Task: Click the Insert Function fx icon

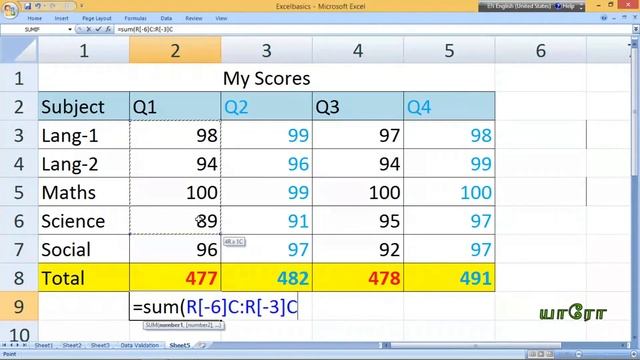Action: pyautogui.click(x=108, y=29)
